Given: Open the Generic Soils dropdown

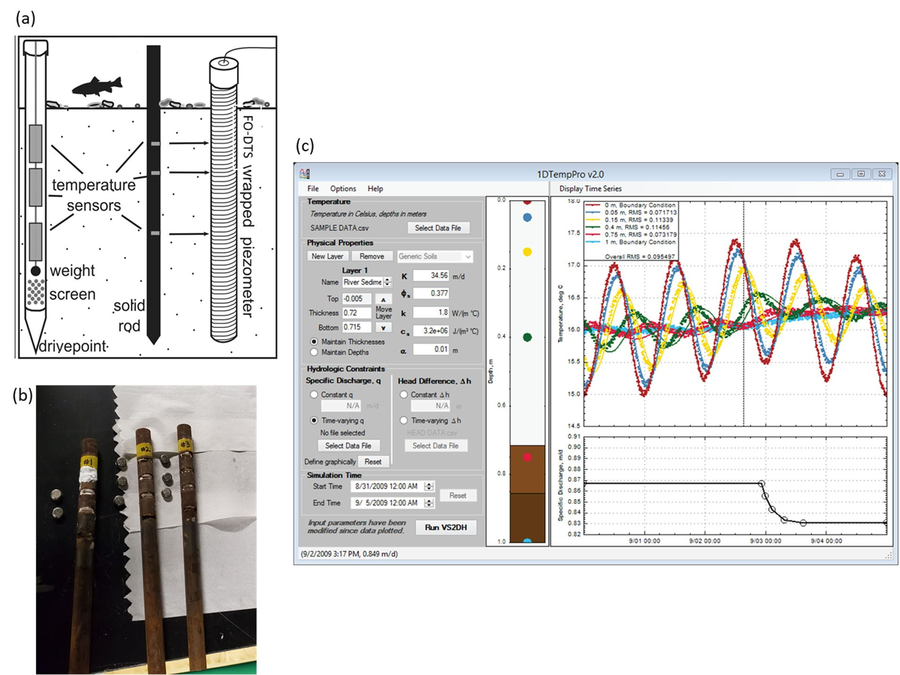Looking at the screenshot, I should click(433, 256).
